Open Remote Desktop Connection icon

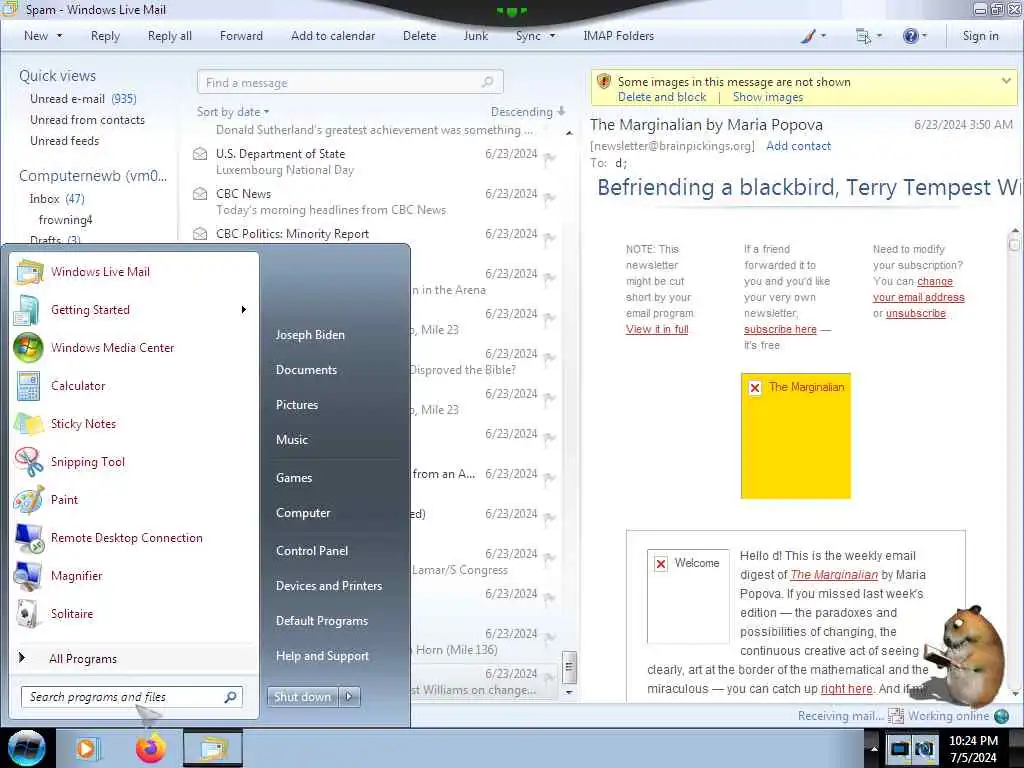tap(29, 537)
